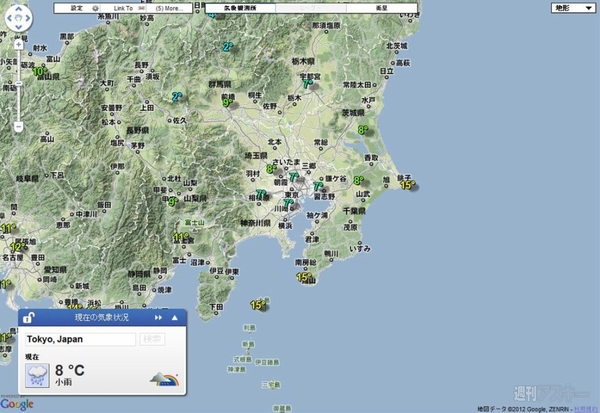Click the 静岡県 prefecture label

(x=139, y=274)
